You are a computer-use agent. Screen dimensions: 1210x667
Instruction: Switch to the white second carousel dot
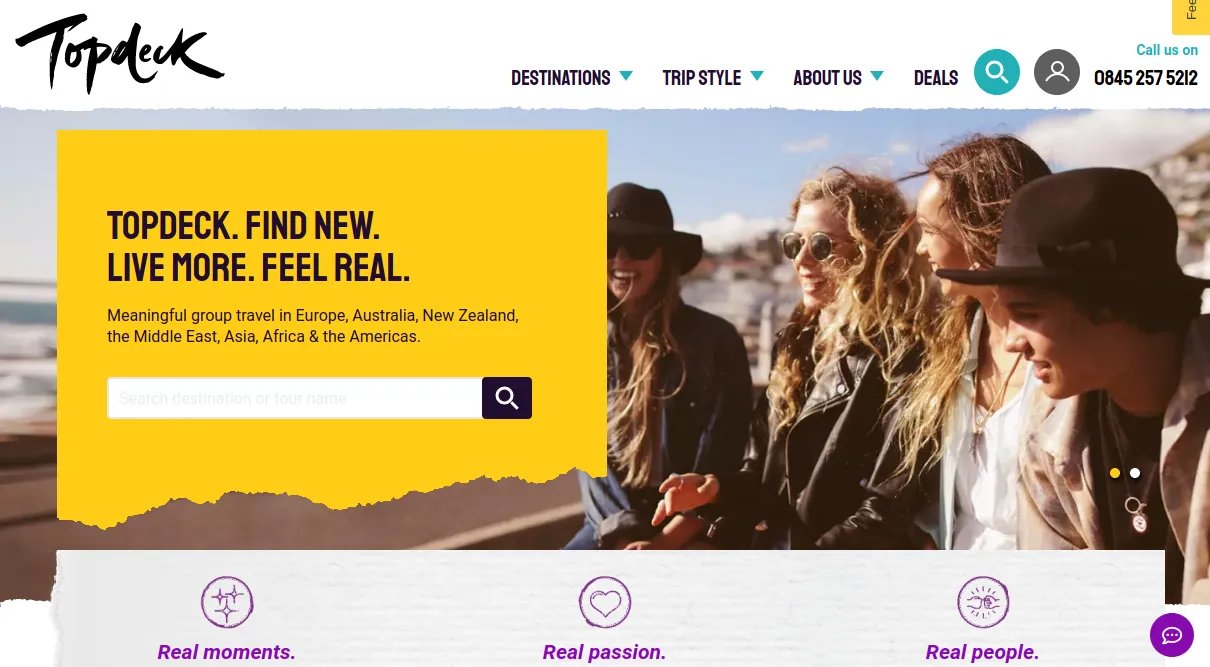(x=1135, y=473)
